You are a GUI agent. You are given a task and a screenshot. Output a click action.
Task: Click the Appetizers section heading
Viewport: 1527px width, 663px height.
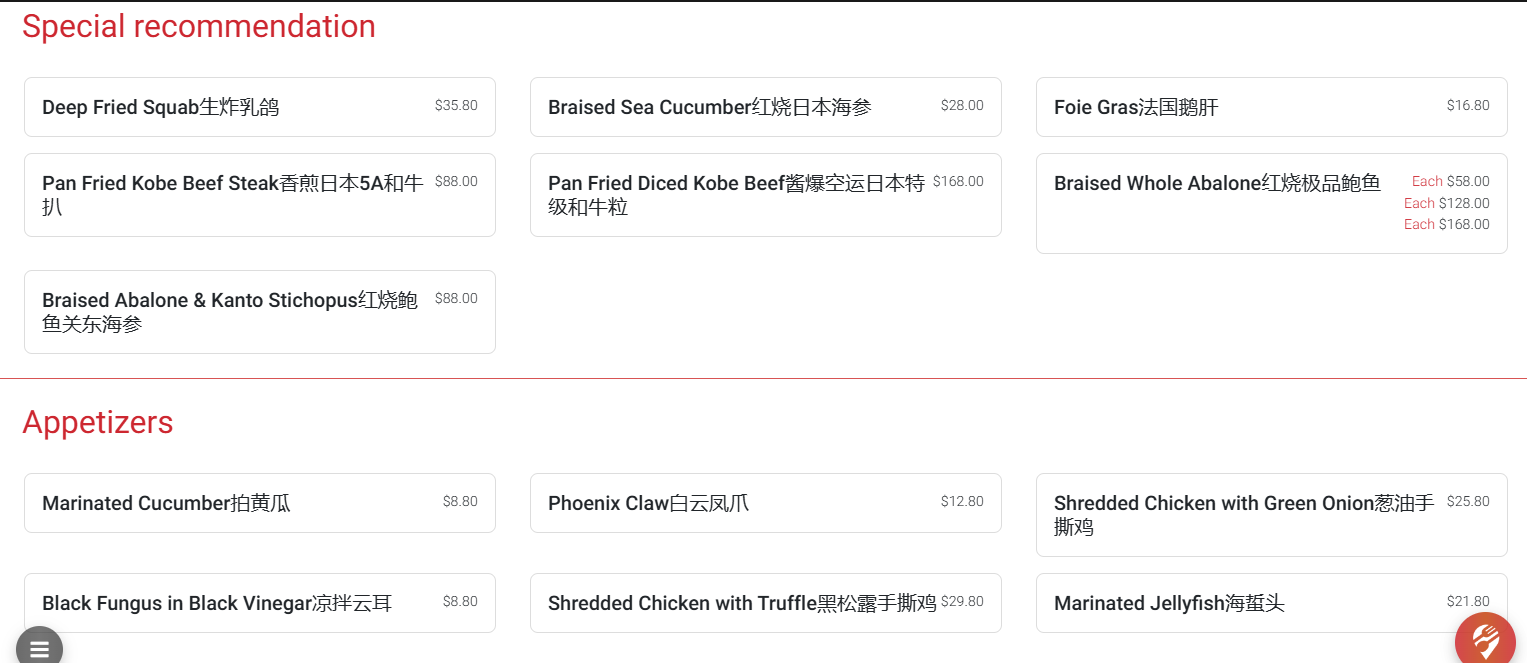98,423
